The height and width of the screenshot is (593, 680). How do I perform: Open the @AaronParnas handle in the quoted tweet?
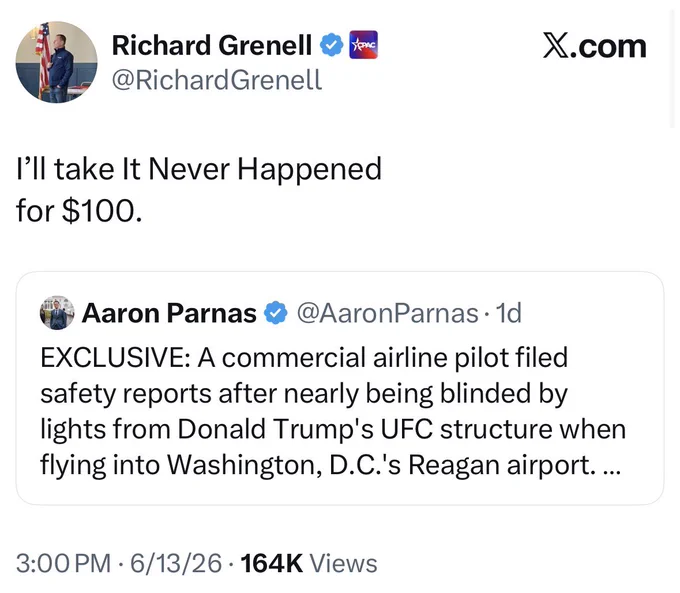click(x=387, y=313)
